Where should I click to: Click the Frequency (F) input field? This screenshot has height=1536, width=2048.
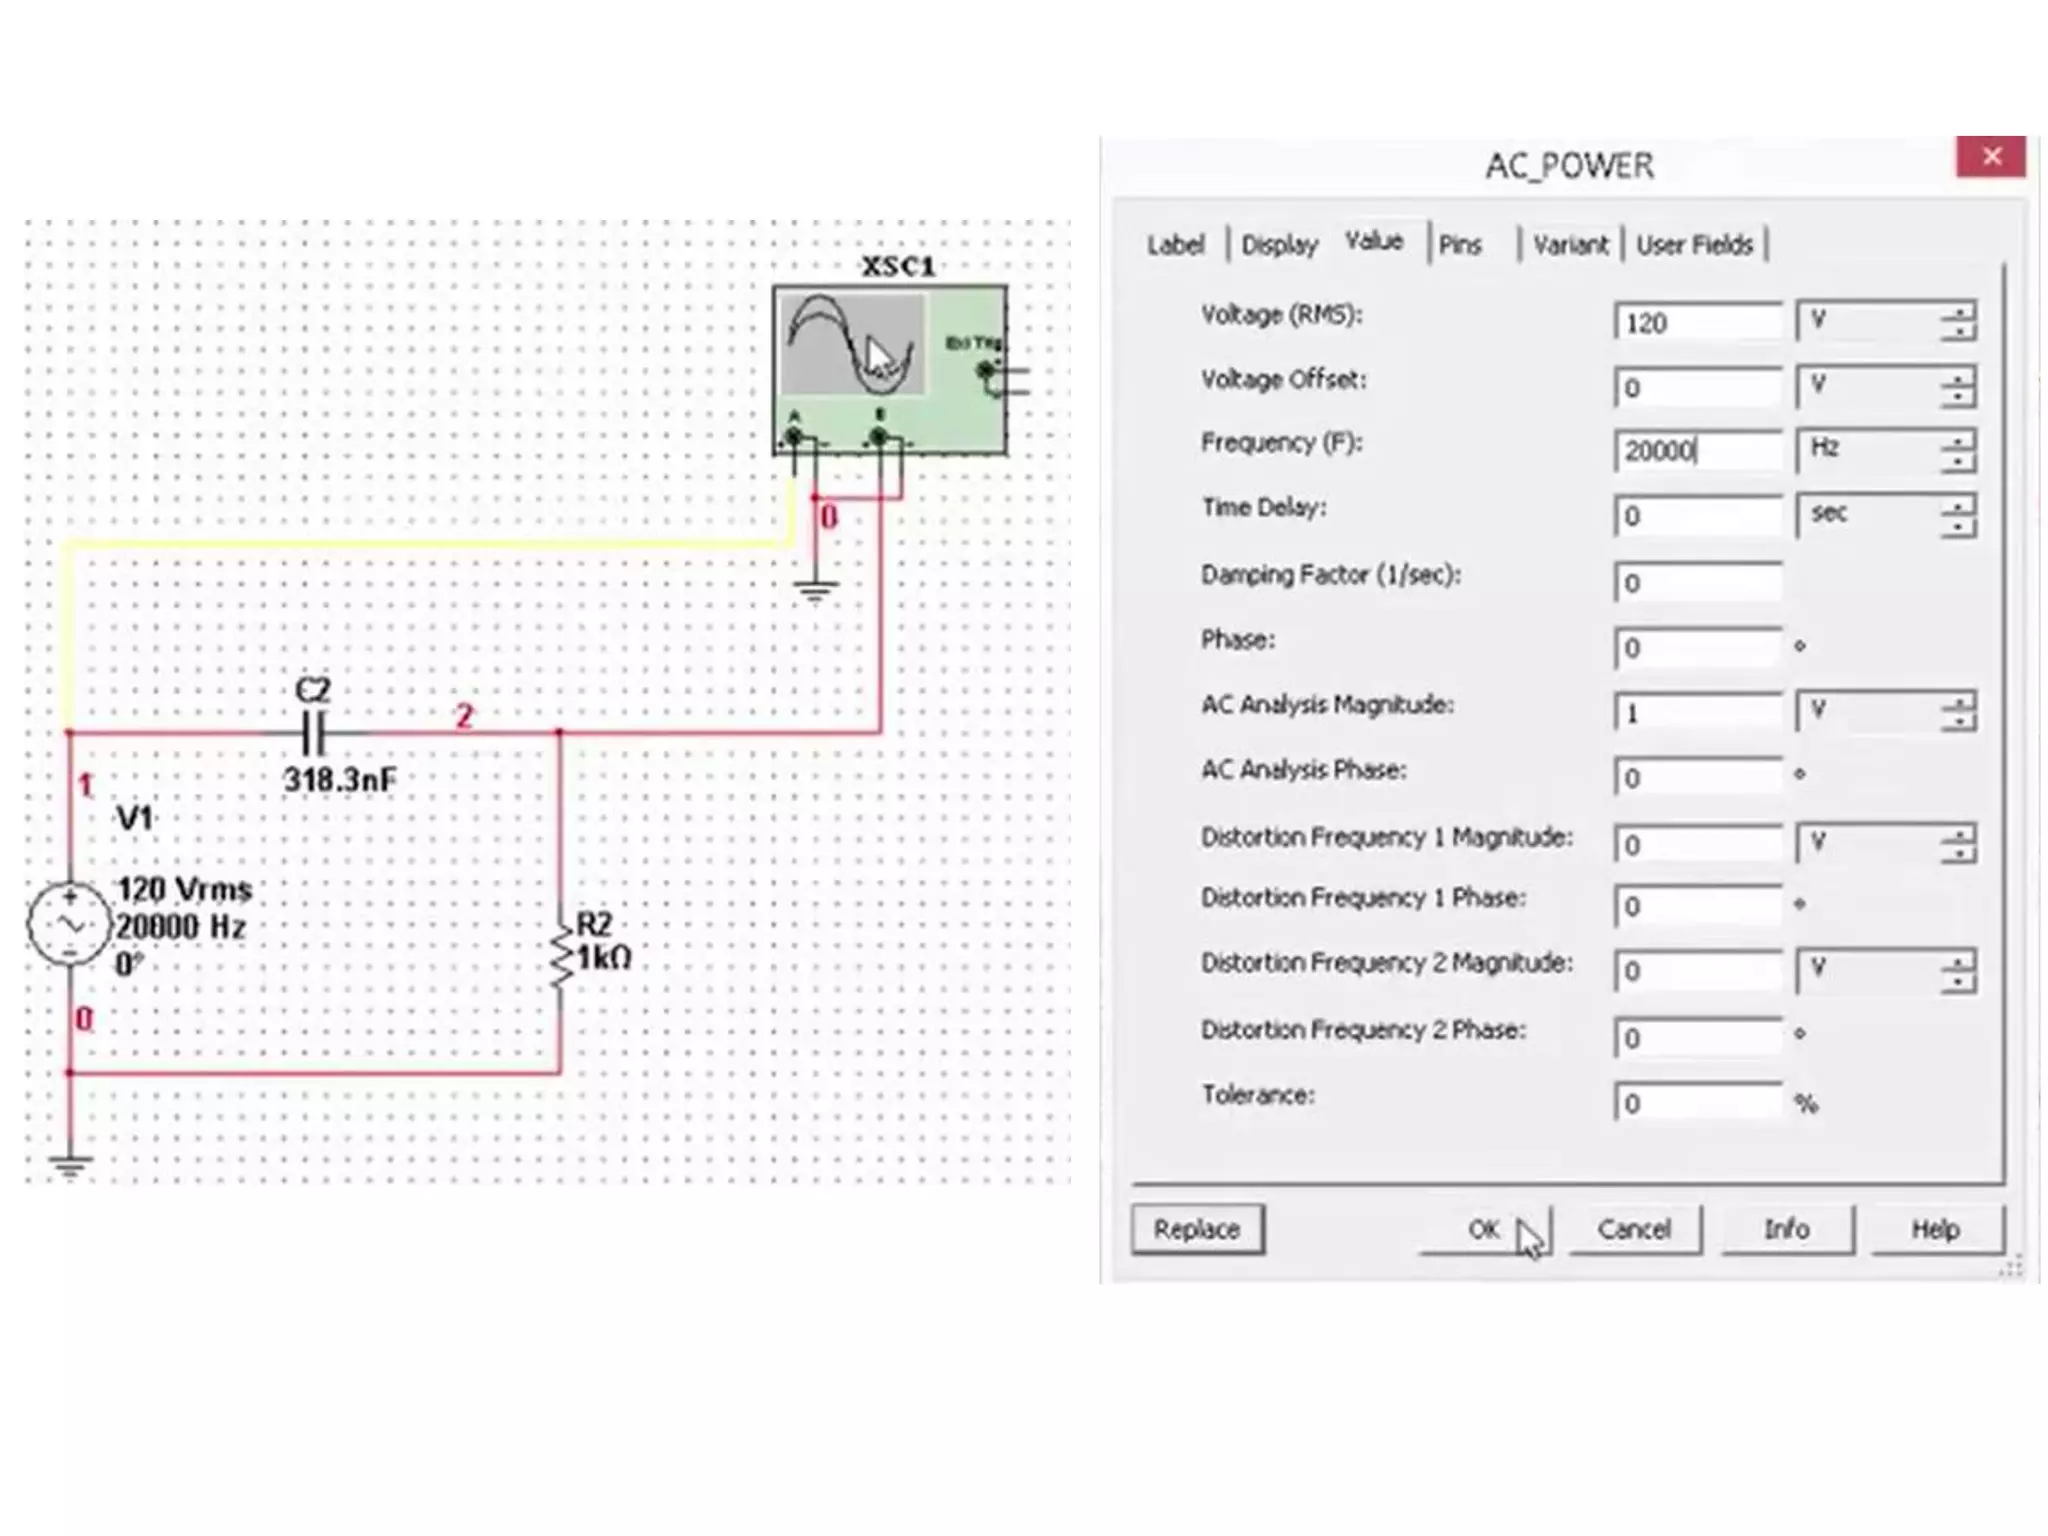1696,451
